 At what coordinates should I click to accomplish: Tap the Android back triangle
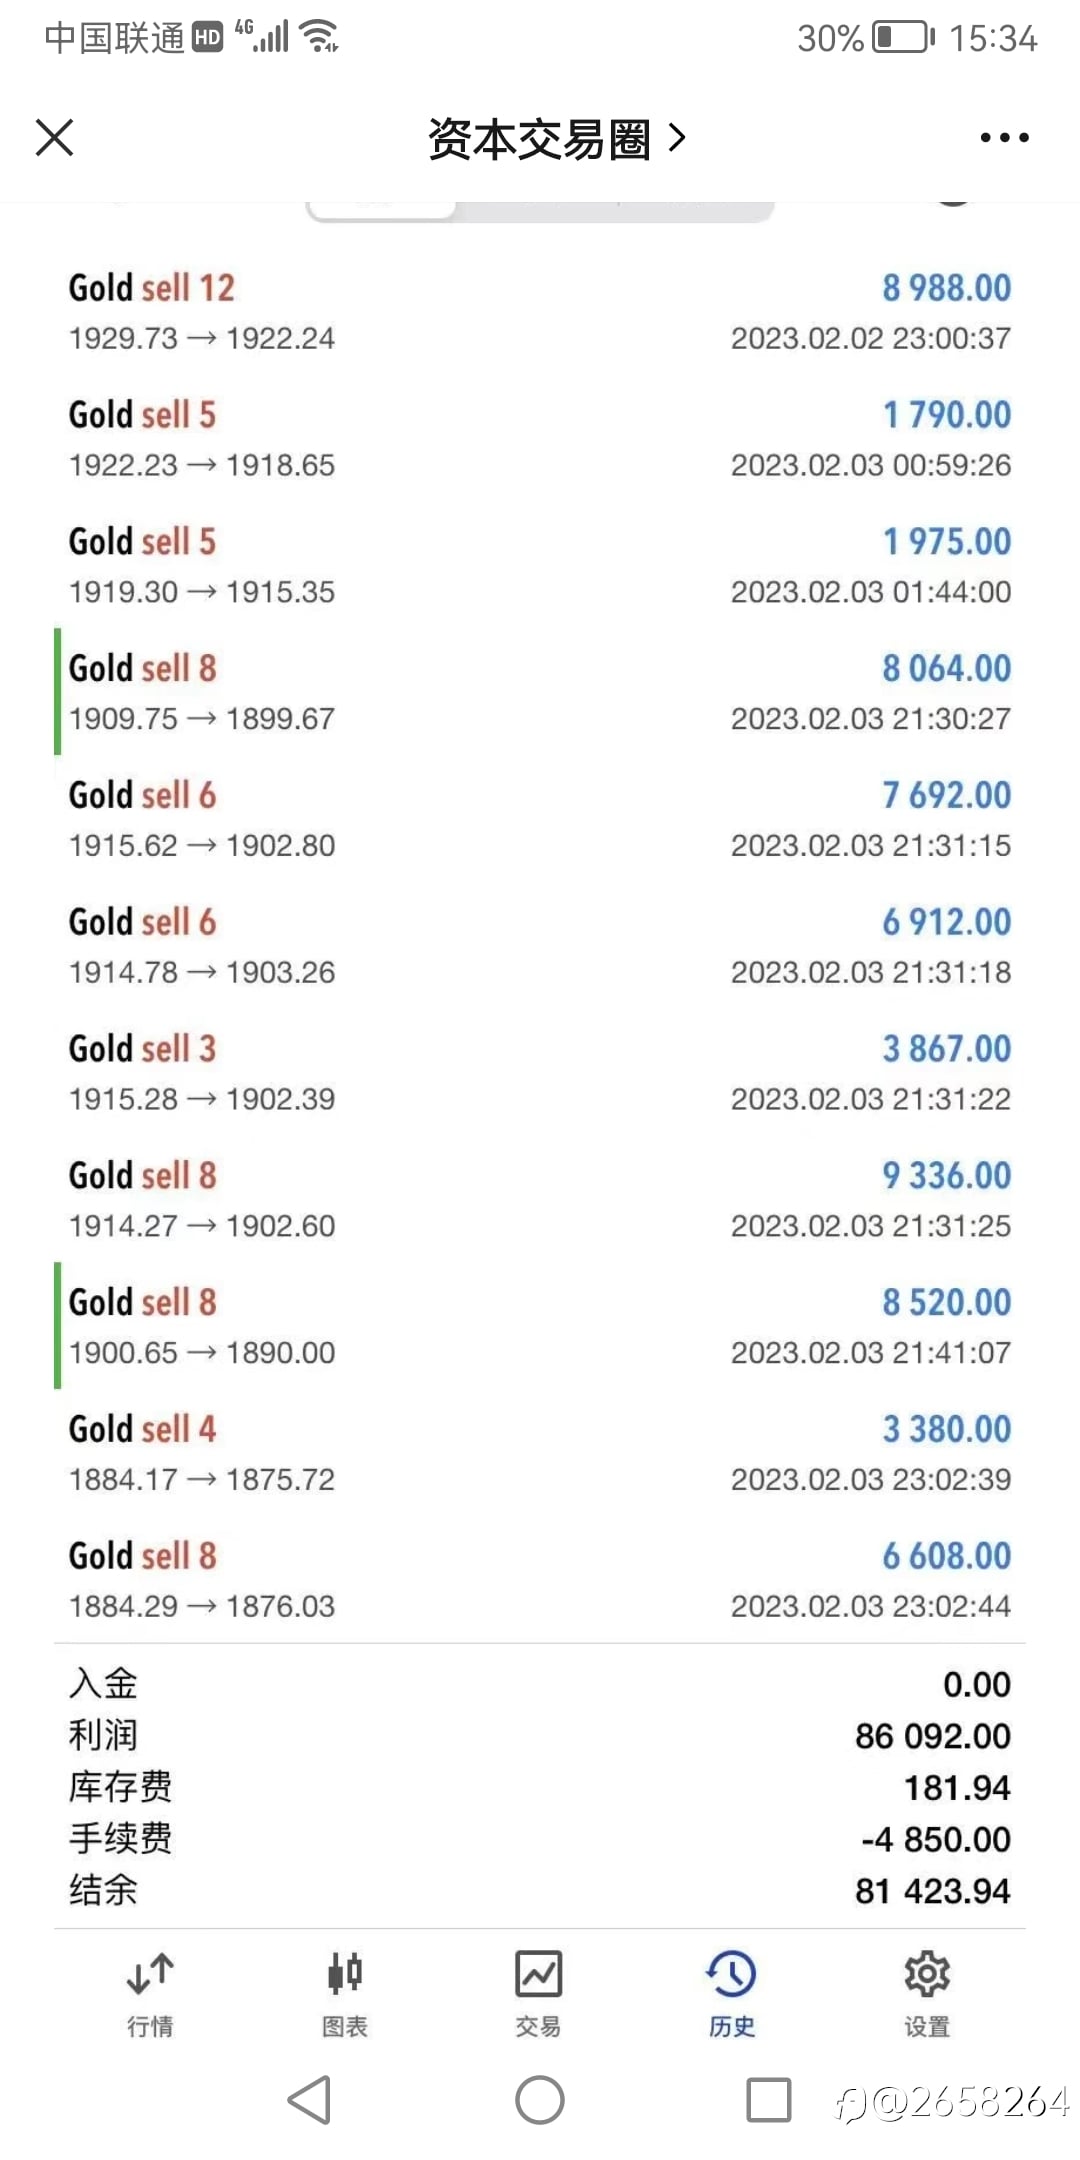point(310,2100)
